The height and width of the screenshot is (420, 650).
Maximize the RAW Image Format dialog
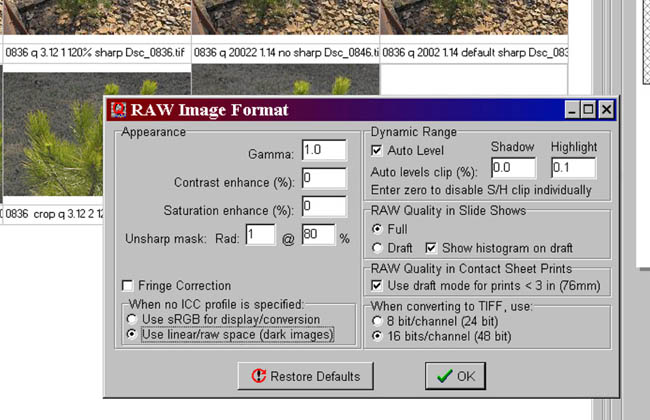[588, 110]
